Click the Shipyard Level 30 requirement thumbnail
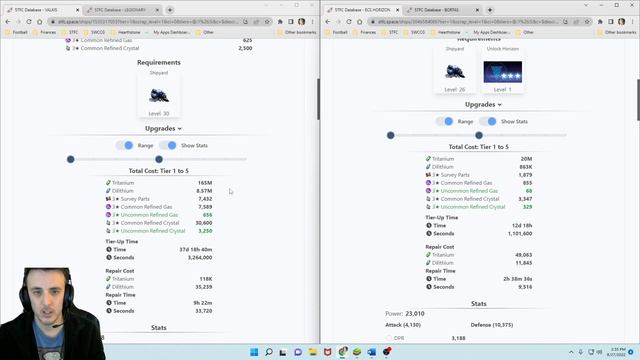Viewport: 640px width, 360px height. point(159,96)
